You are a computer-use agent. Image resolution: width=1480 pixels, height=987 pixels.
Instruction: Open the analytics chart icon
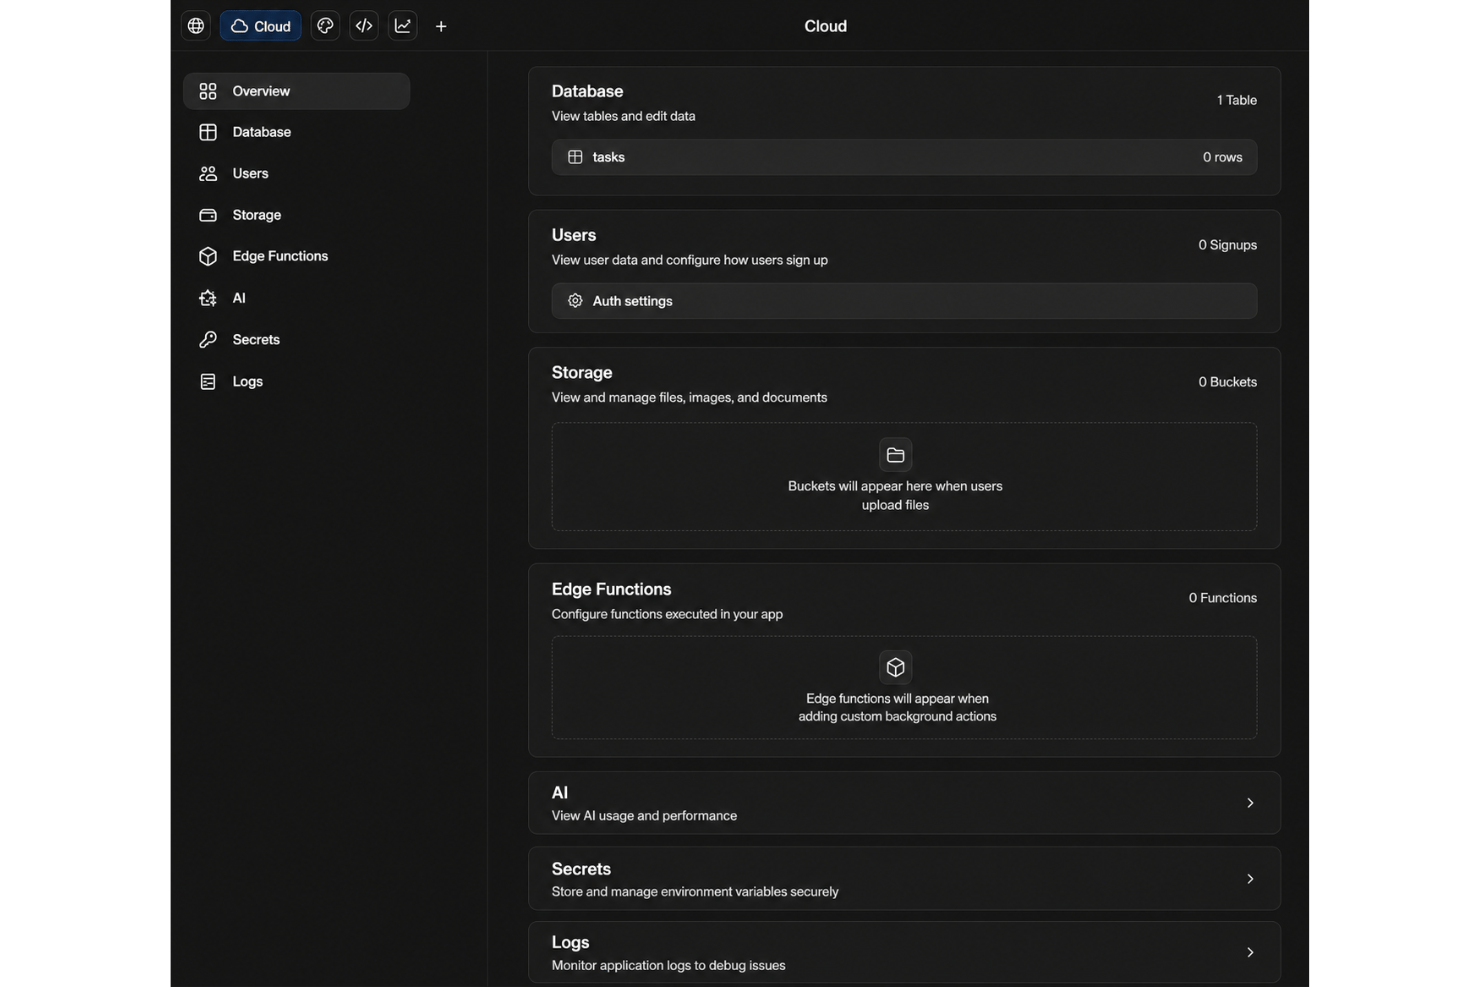[x=403, y=26]
